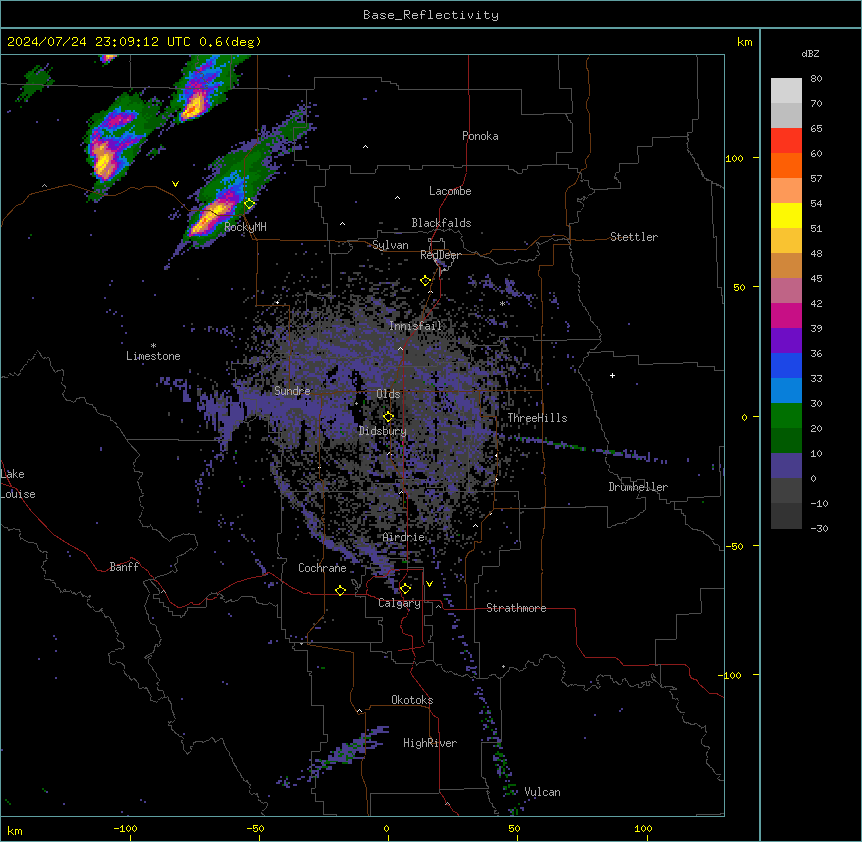This screenshot has width=862, height=842.
Task: Select the -100 tick on the right axis
Action: (x=730, y=675)
